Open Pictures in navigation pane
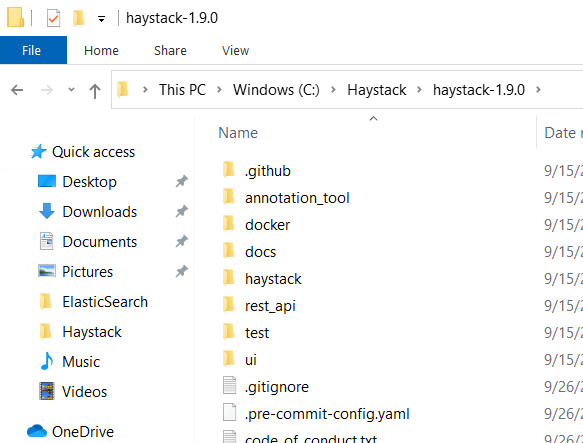 [87, 272]
